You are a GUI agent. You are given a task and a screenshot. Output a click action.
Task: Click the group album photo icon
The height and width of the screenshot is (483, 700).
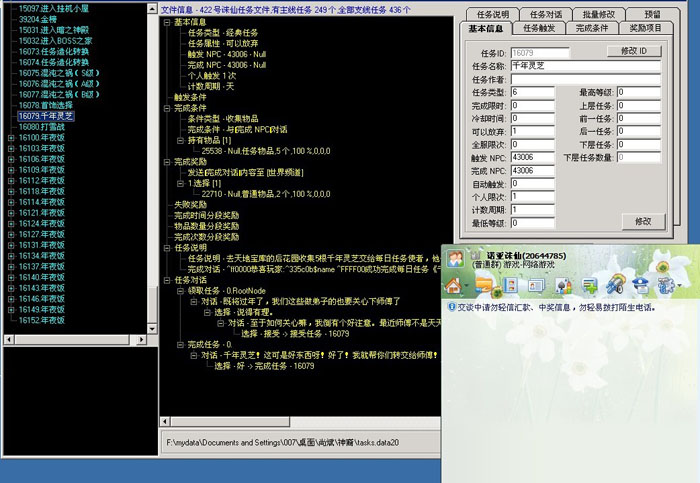(x=510, y=286)
